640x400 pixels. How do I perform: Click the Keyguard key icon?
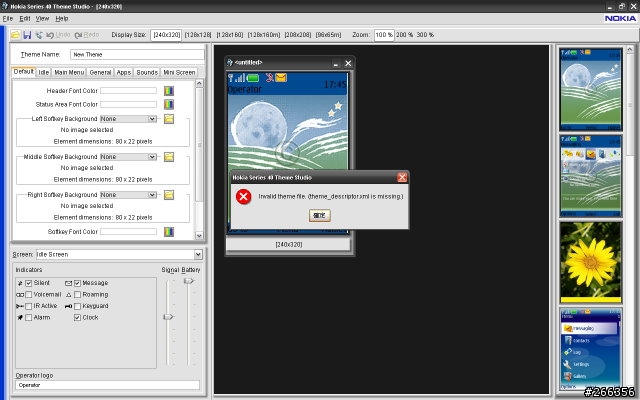tap(69, 306)
